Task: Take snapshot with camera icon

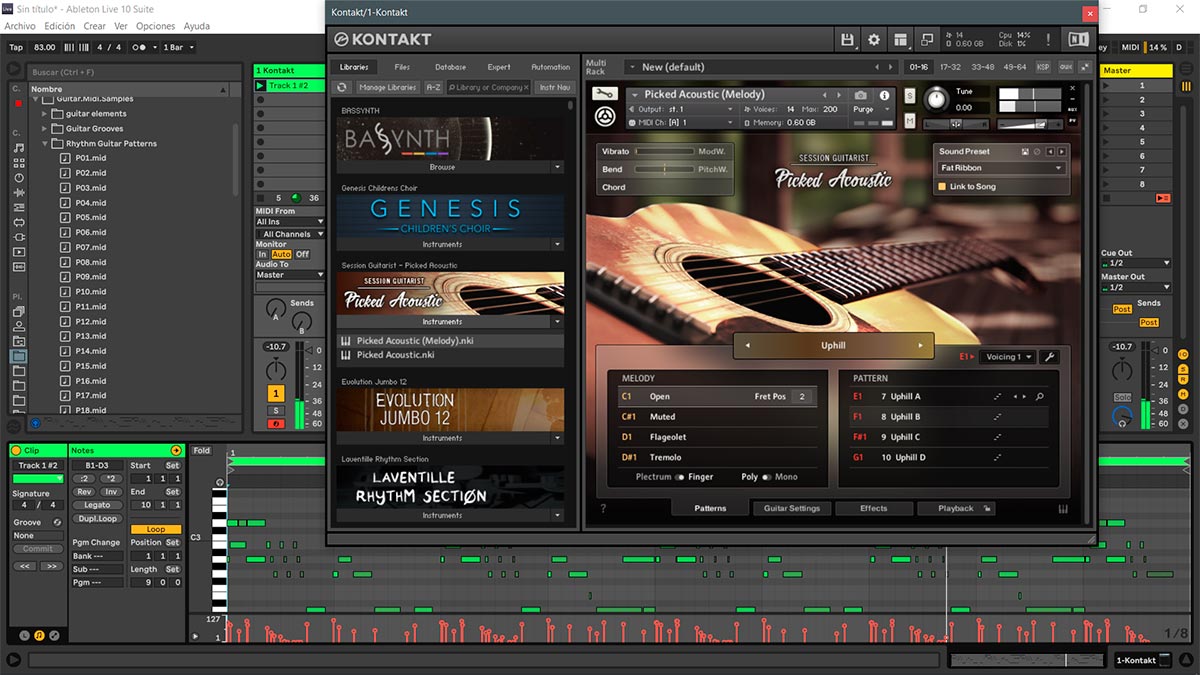Action: 861,95
